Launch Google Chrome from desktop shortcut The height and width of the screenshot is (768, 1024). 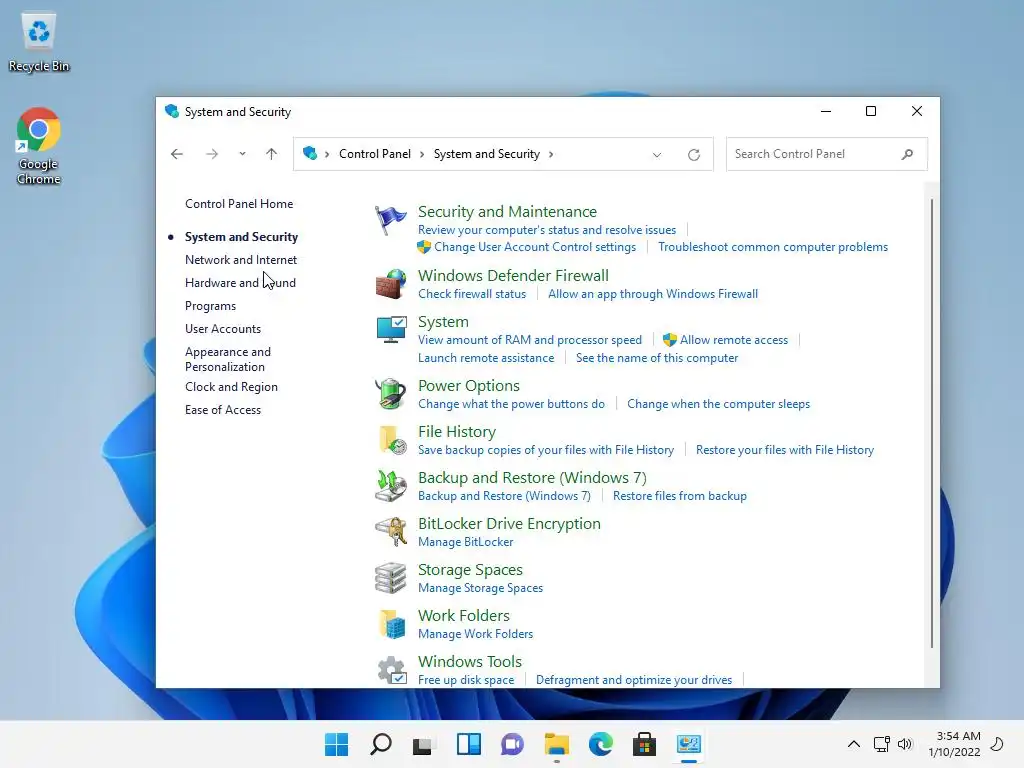pyautogui.click(x=39, y=146)
